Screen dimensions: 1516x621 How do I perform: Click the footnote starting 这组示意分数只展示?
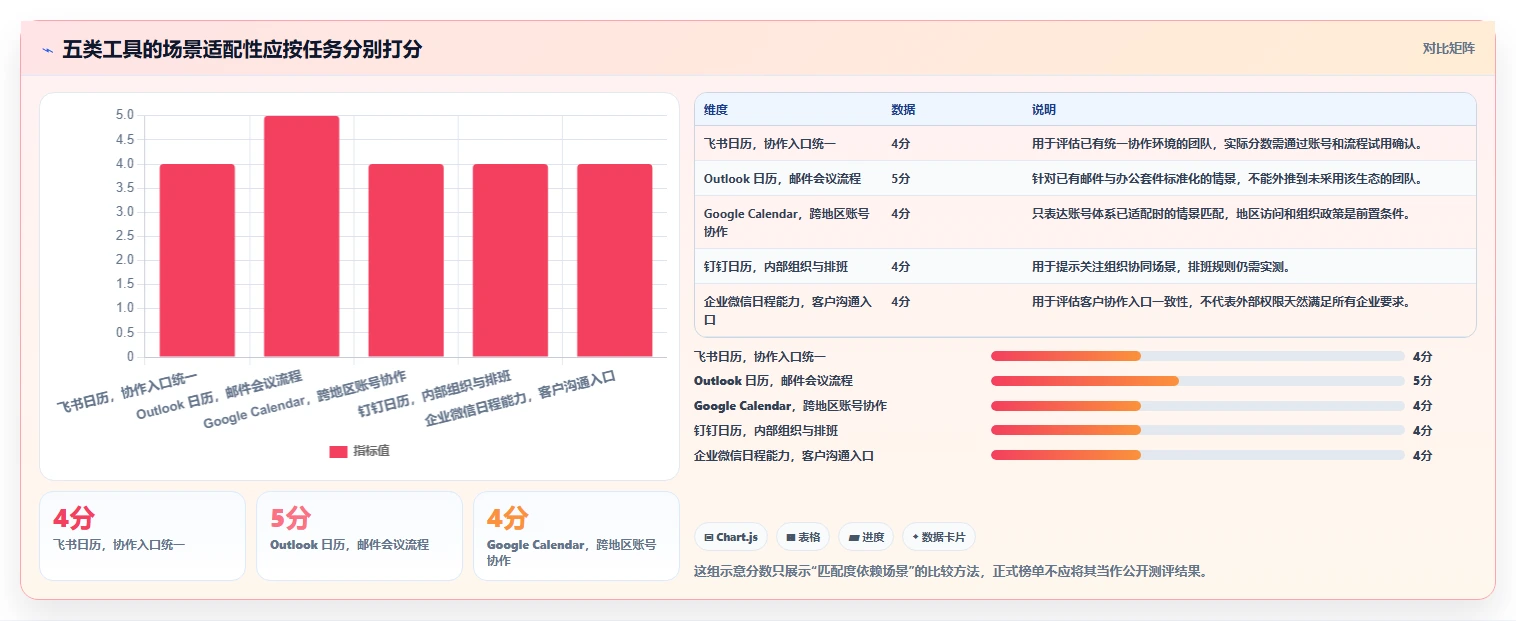[951, 572]
